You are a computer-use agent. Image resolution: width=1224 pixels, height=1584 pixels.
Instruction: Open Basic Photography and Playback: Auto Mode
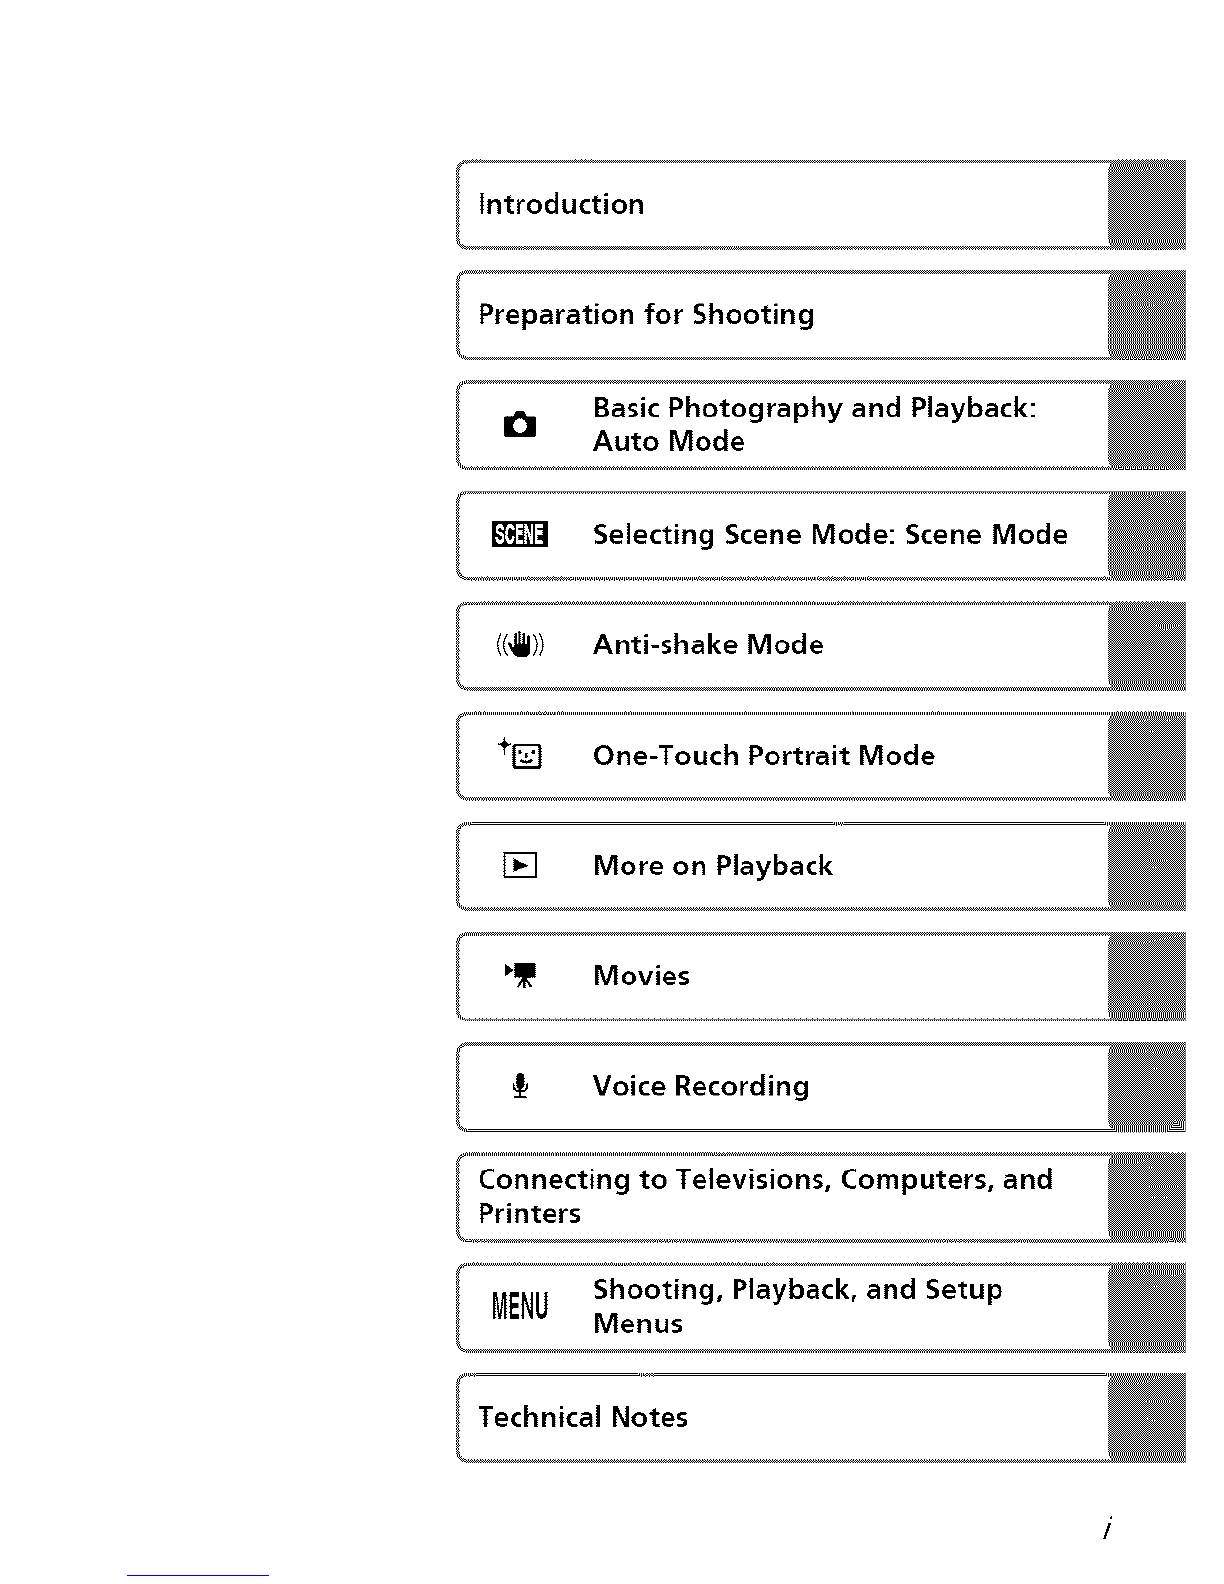814,424
